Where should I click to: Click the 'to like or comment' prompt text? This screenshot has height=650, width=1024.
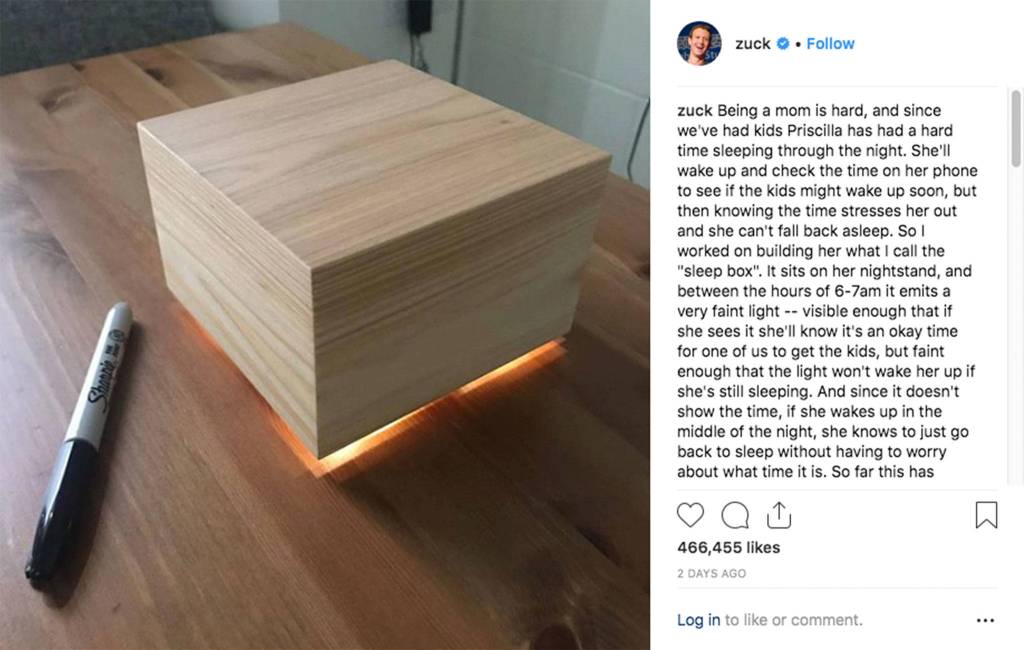793,620
